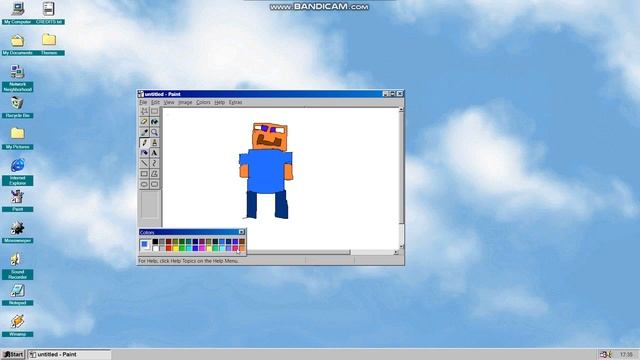
Task: Choose the straight Line tool
Action: [x=144, y=163]
